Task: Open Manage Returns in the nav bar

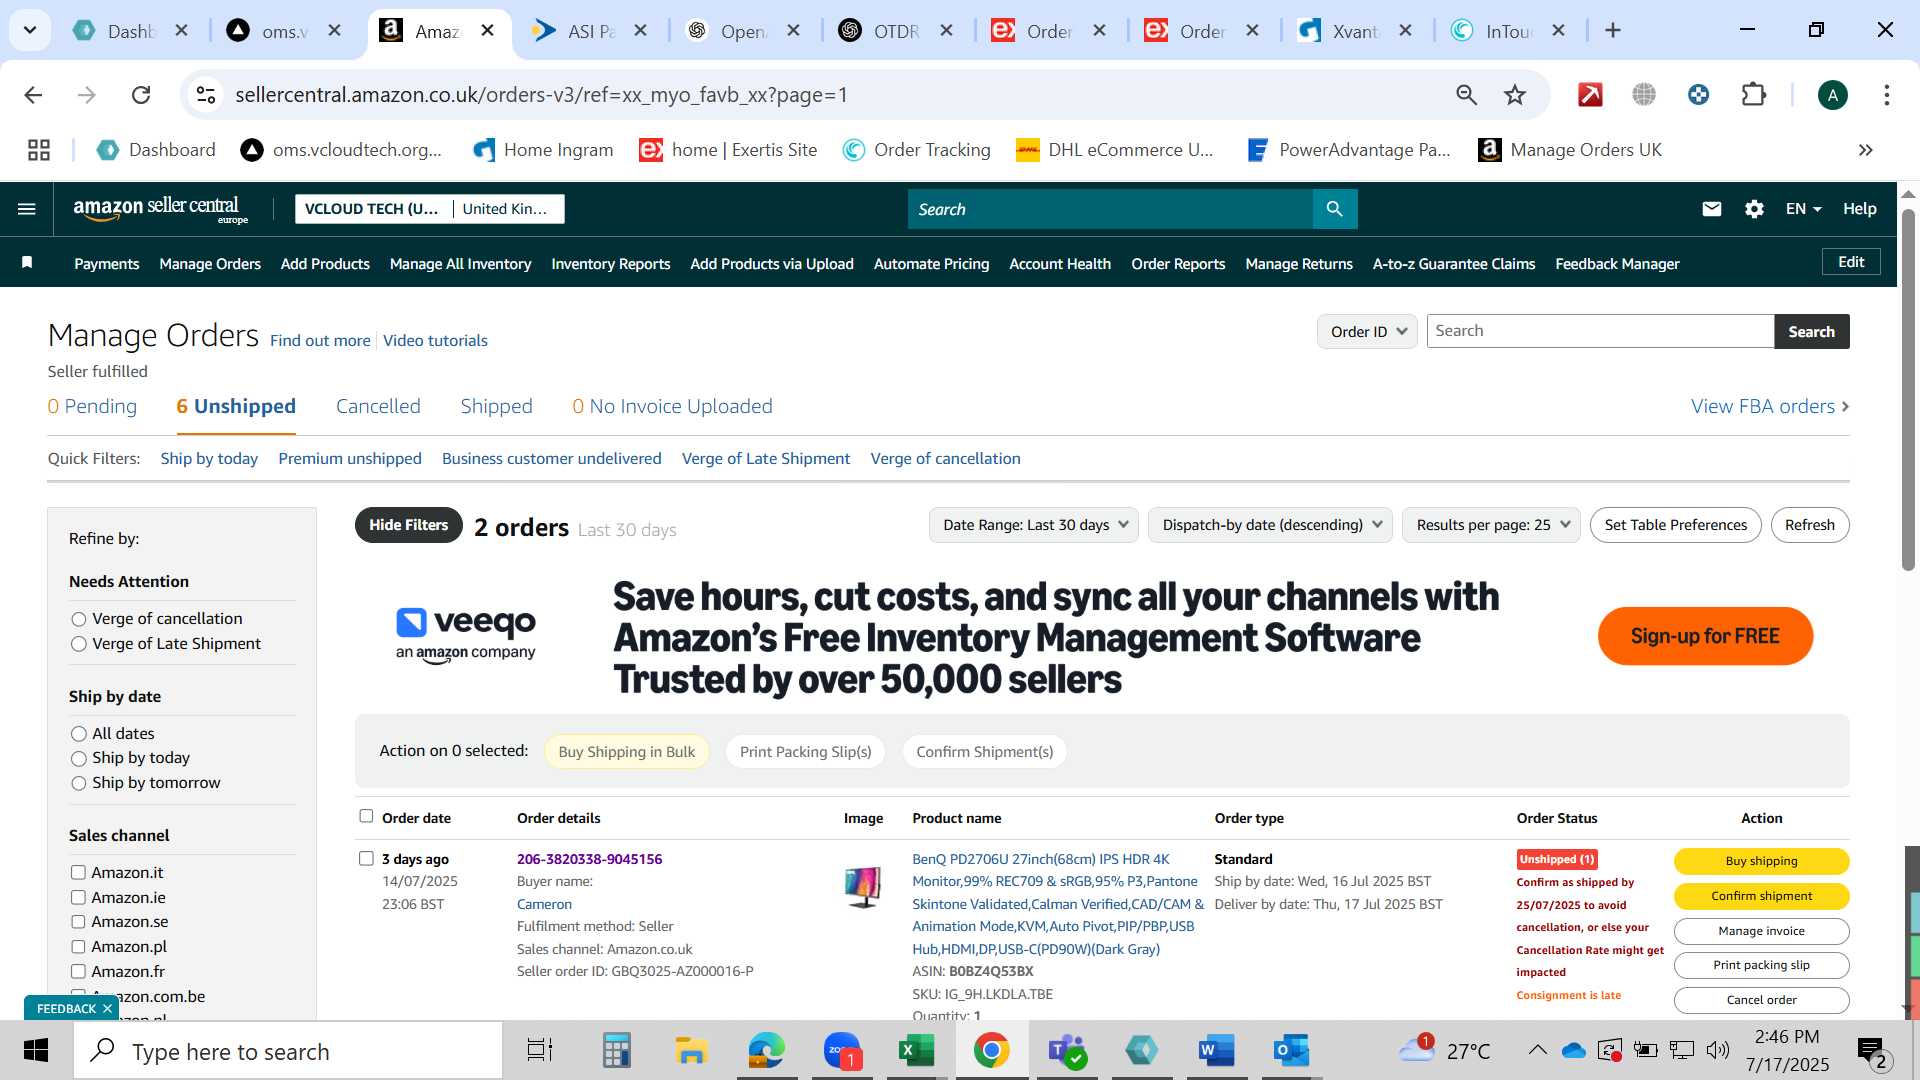Action: pos(1298,264)
